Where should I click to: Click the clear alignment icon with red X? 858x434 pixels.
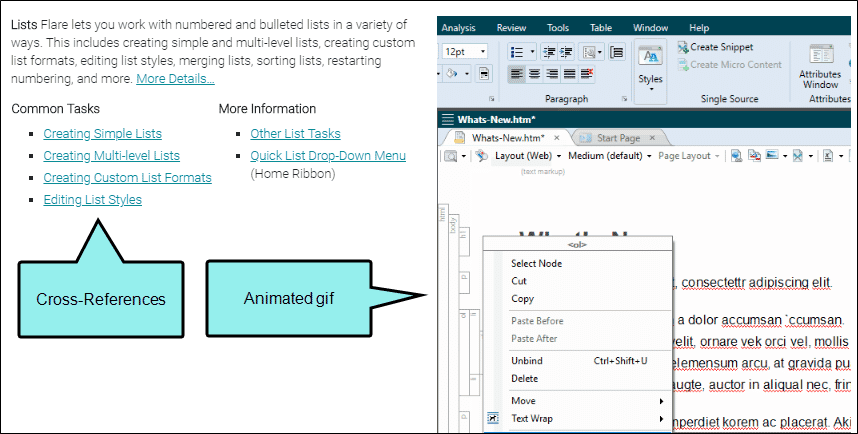(587, 73)
